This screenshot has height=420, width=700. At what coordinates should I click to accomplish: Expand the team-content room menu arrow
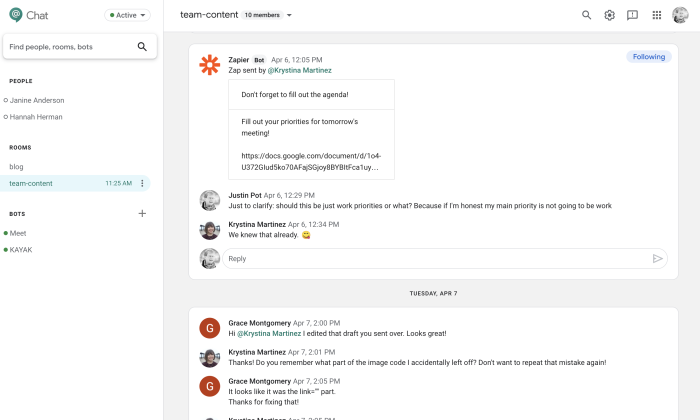289,15
